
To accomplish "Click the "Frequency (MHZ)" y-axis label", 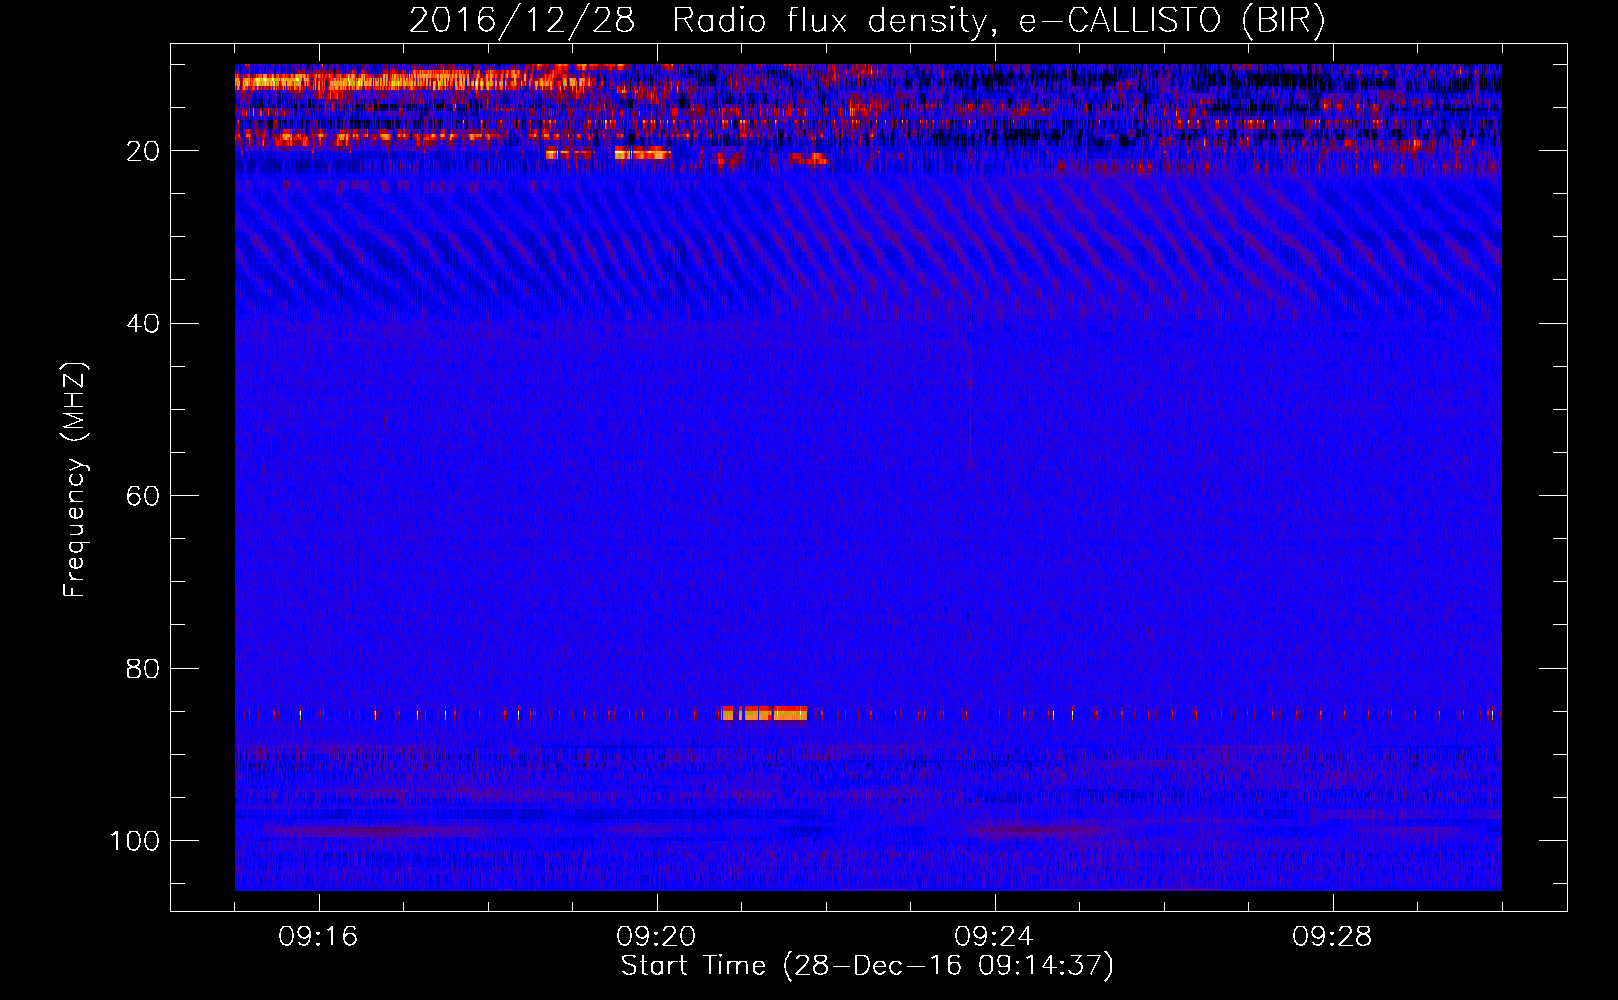I will (x=75, y=479).
